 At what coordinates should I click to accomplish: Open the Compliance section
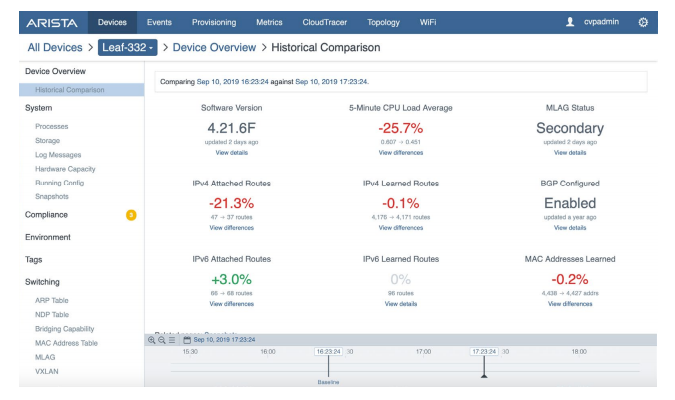click(x=46, y=215)
